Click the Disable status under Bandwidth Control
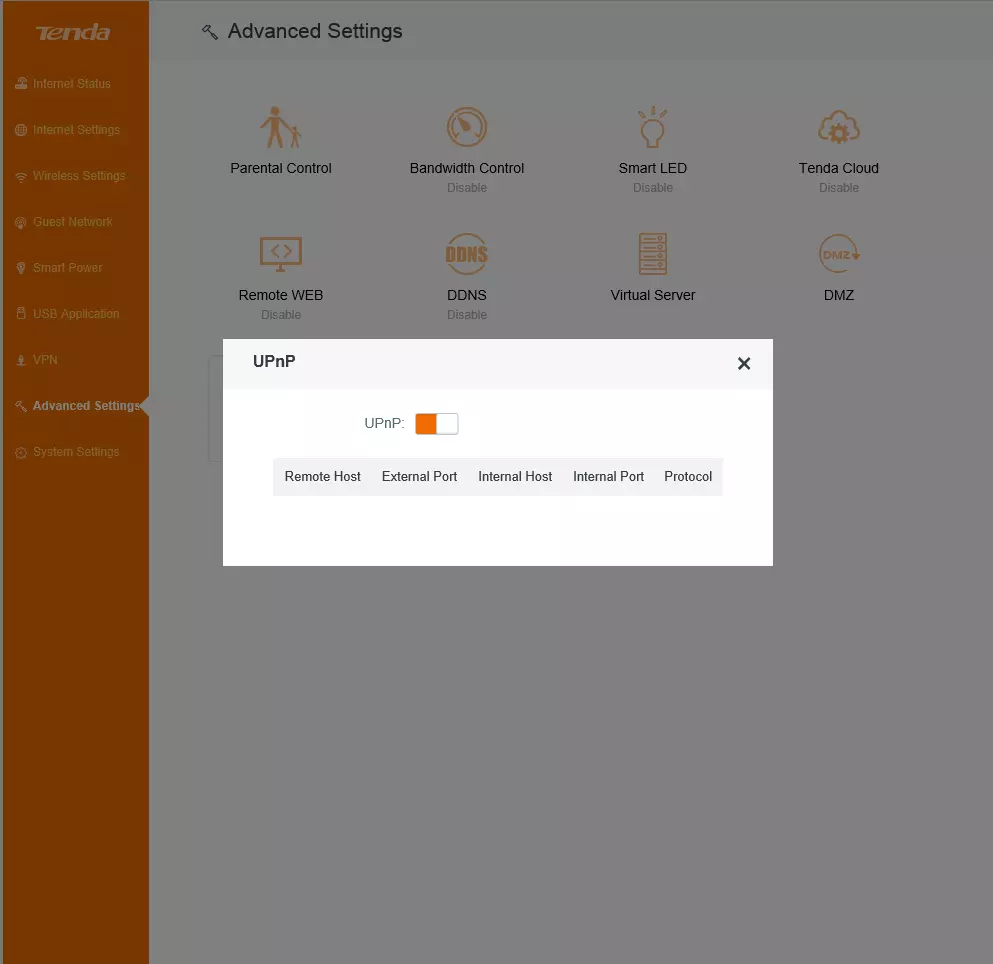Screen dimensions: 993x964 (x=467, y=188)
